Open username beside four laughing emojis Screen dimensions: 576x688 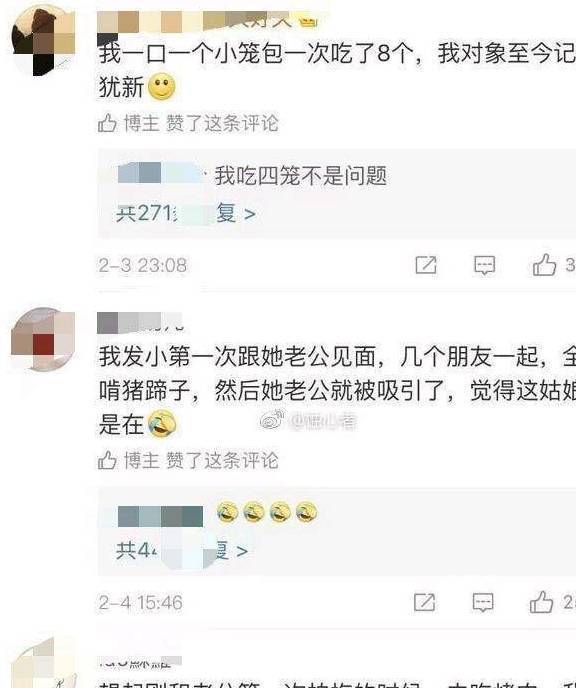(160, 516)
